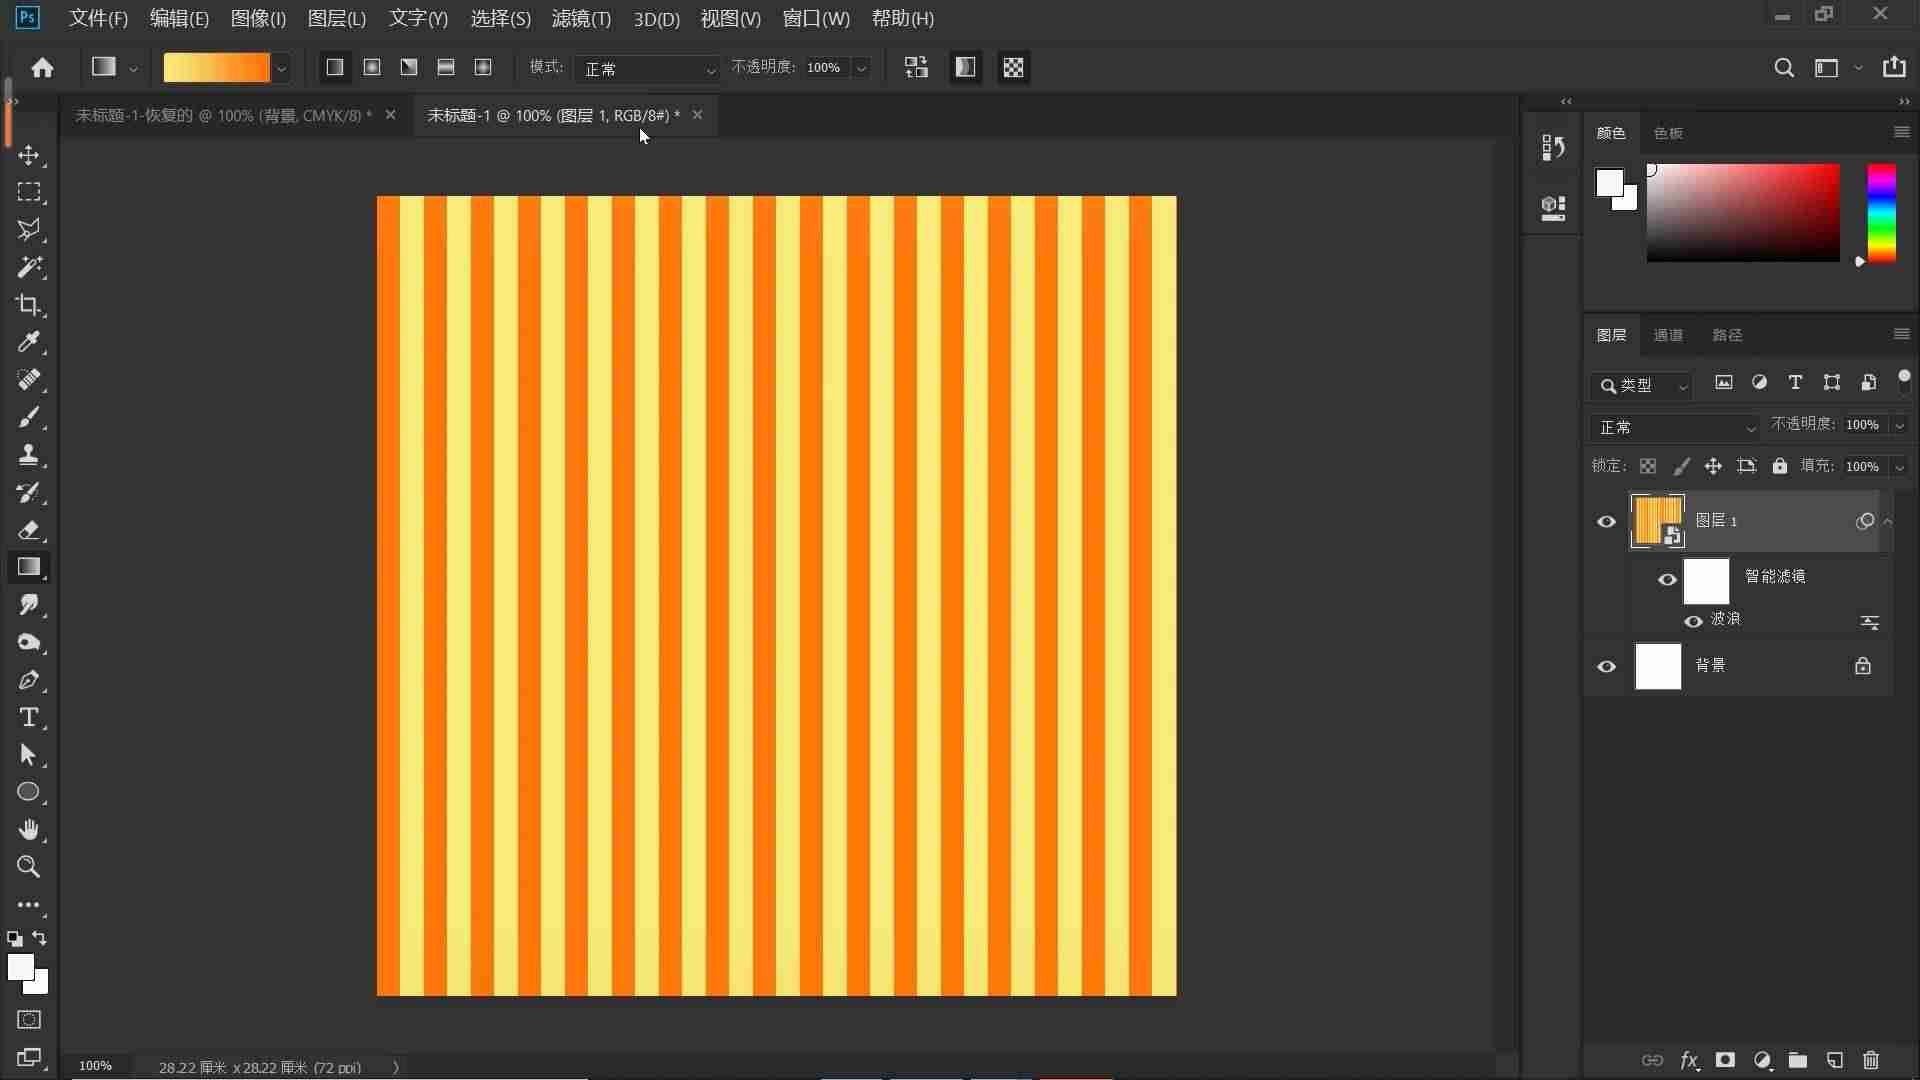
Task: Select the Zoom tool
Action: 29,867
